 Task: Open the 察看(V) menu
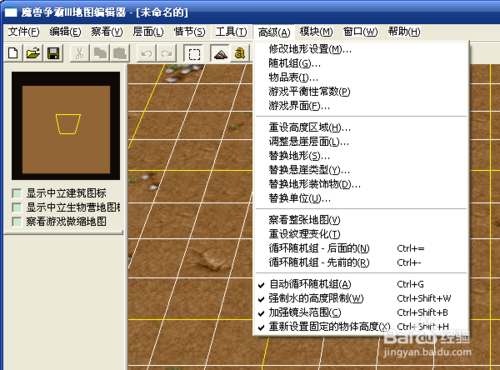point(107,32)
